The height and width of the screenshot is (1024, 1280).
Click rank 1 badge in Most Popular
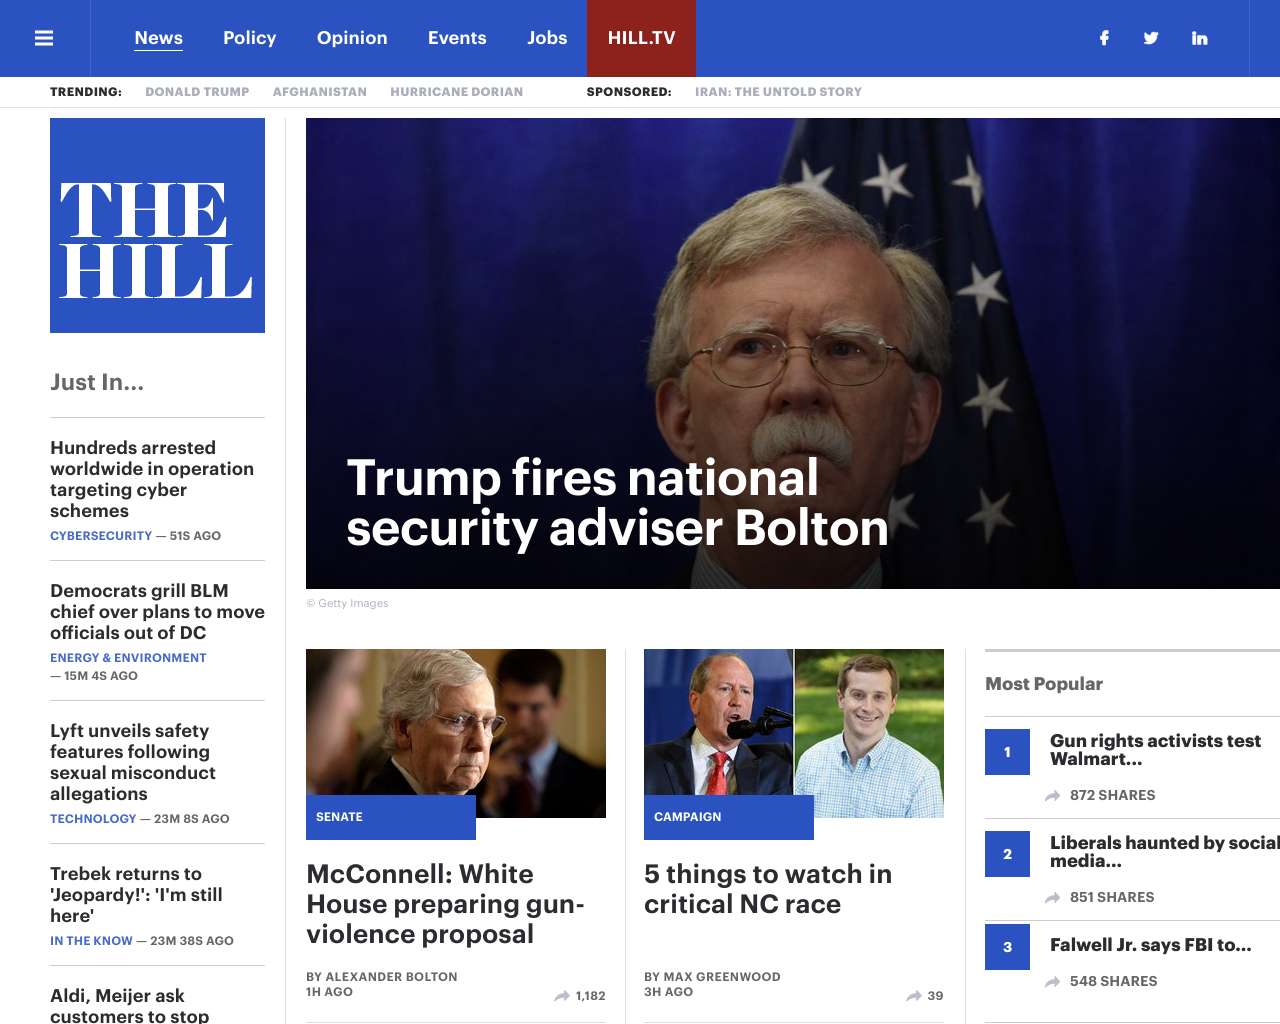coord(1007,752)
